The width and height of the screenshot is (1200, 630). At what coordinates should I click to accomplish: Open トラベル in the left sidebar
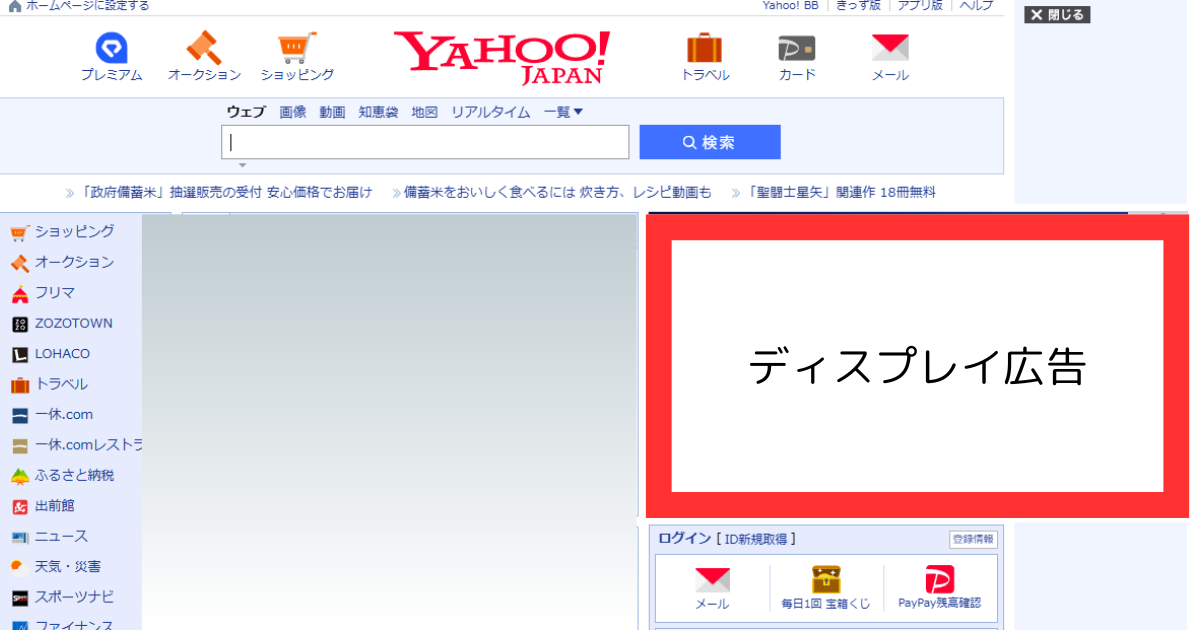[49, 385]
